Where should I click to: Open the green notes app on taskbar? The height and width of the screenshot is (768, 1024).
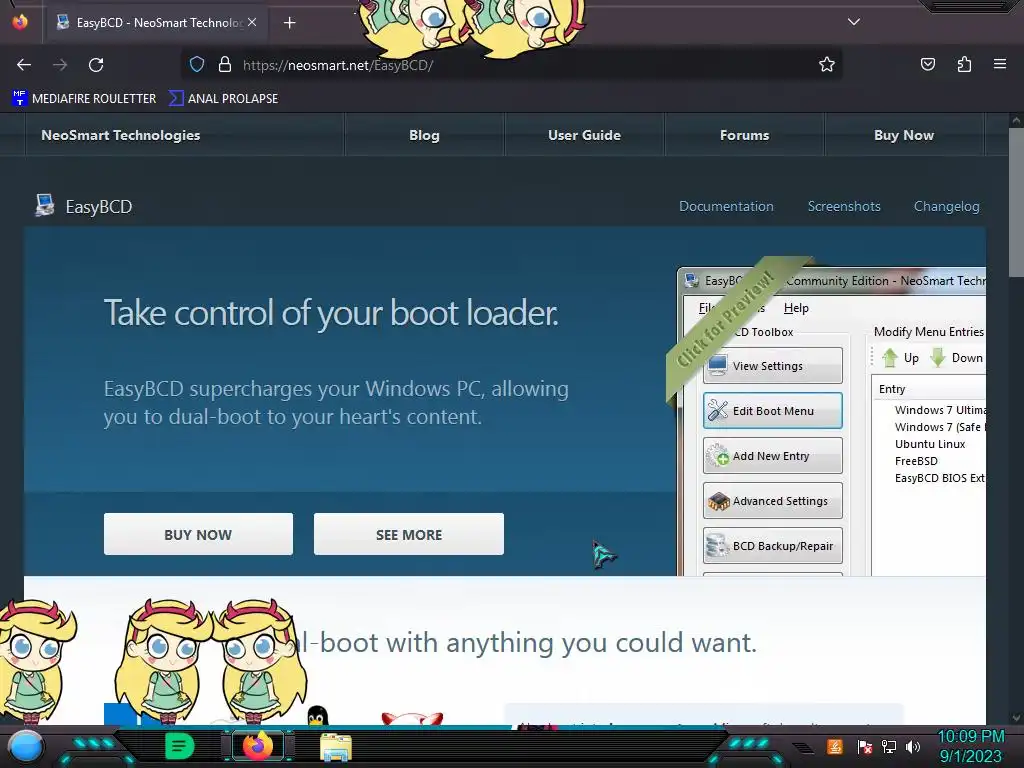point(180,746)
